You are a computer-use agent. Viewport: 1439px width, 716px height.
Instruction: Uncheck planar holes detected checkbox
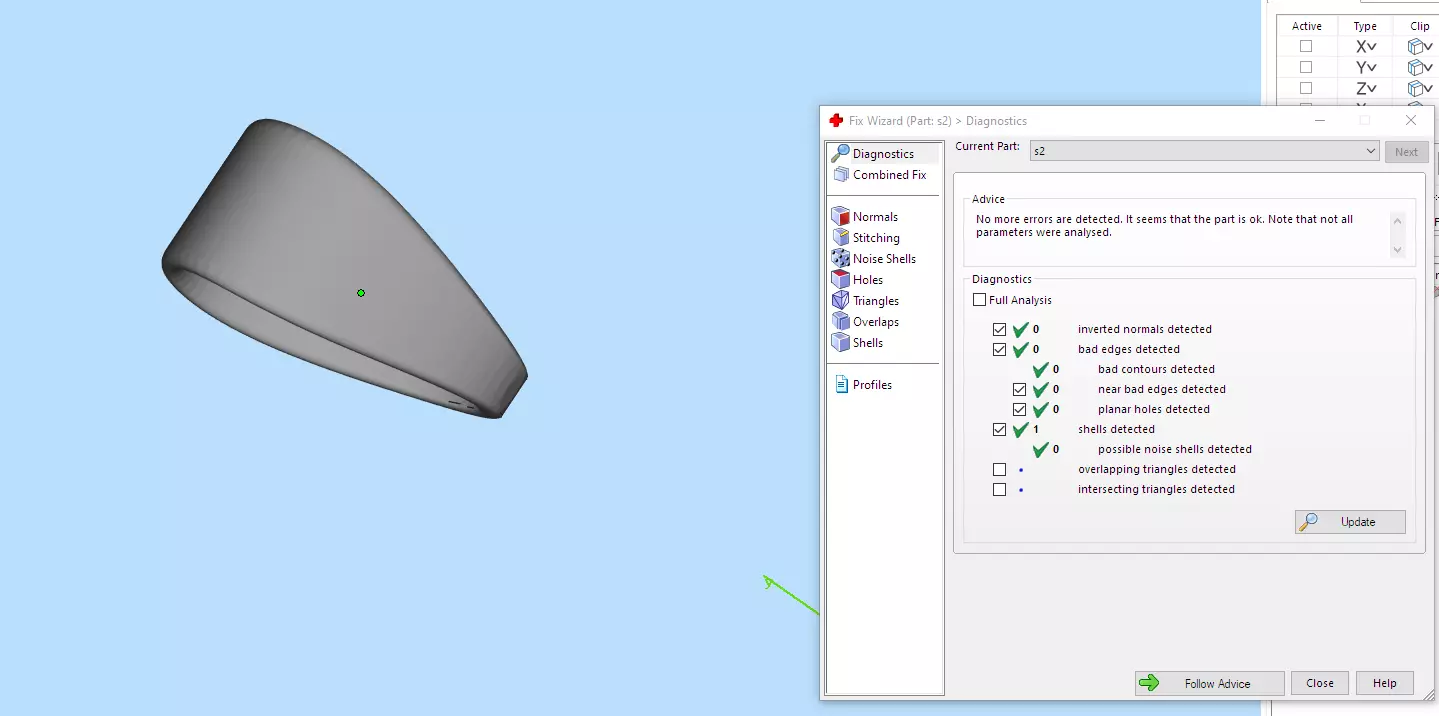(1020, 409)
